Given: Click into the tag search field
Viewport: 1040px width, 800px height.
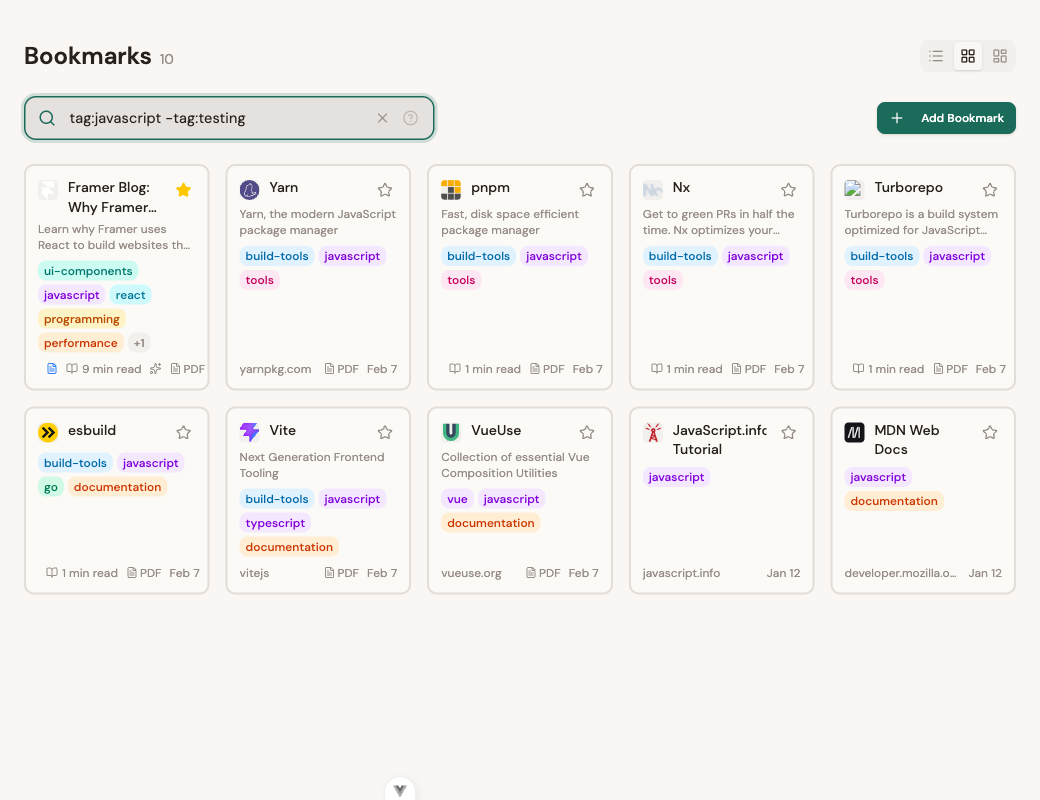Looking at the screenshot, I should coord(215,118).
